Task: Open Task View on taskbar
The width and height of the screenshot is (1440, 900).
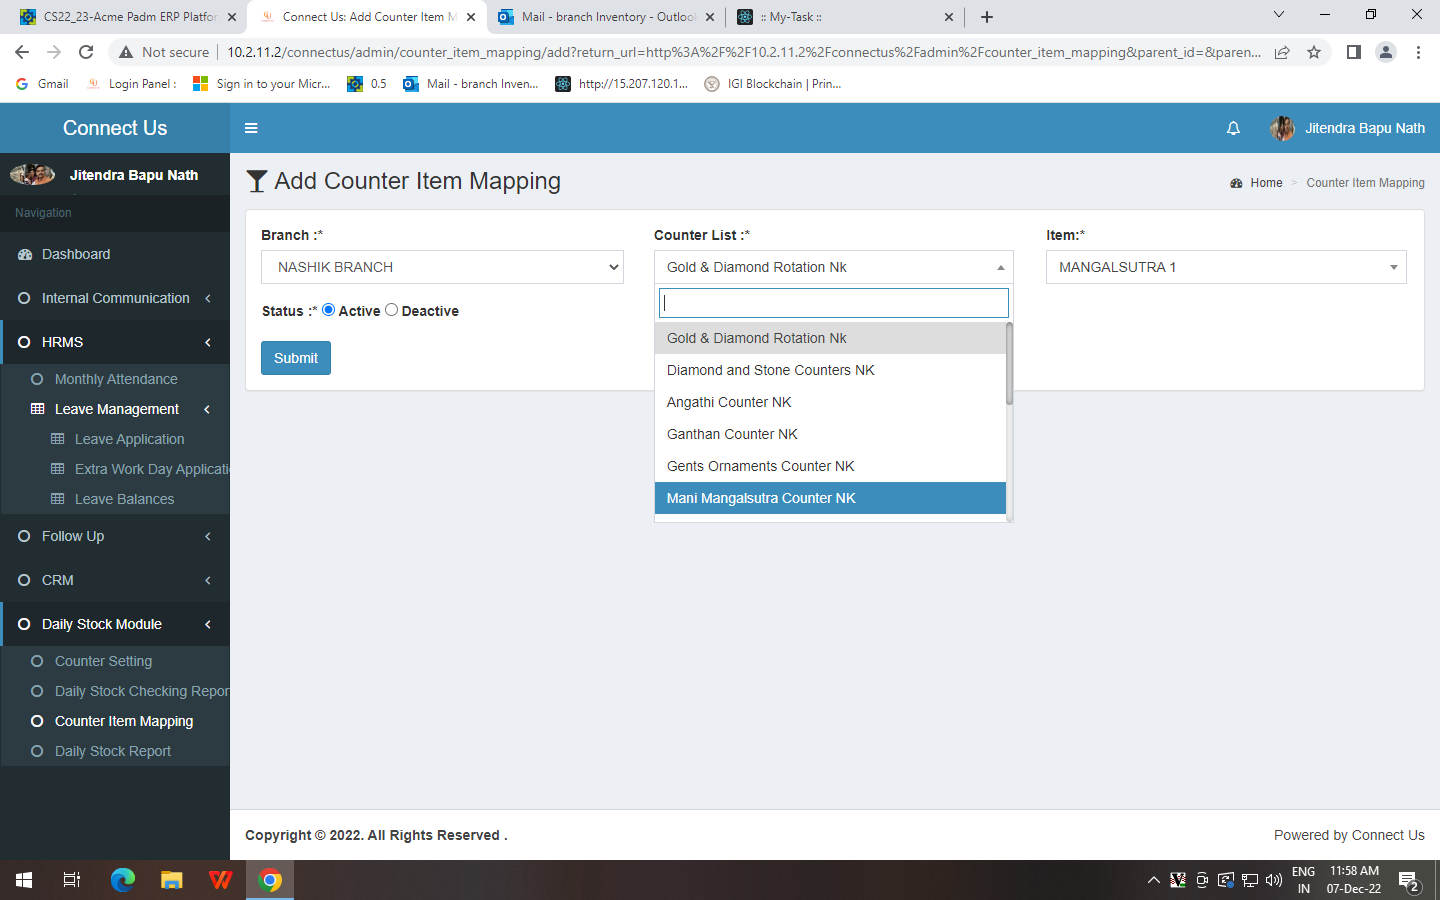Action: tap(72, 880)
